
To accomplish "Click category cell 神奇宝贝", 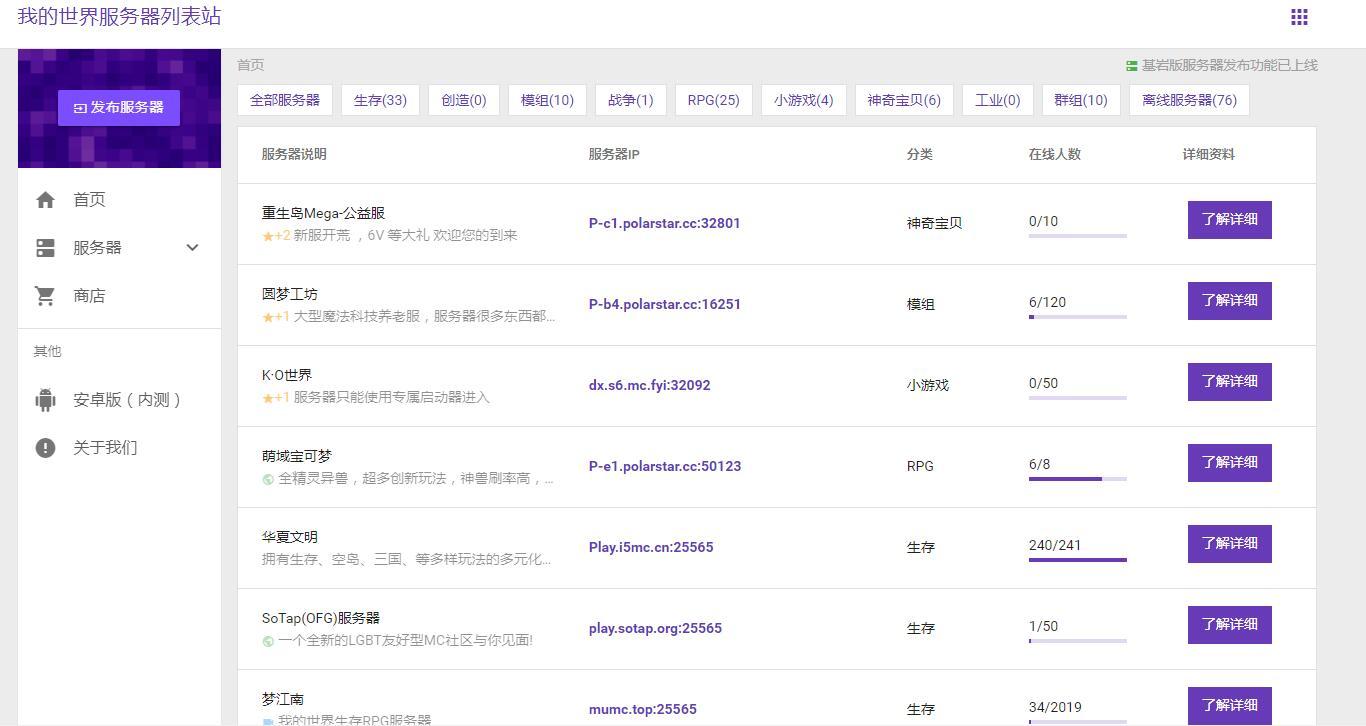I will [934, 224].
